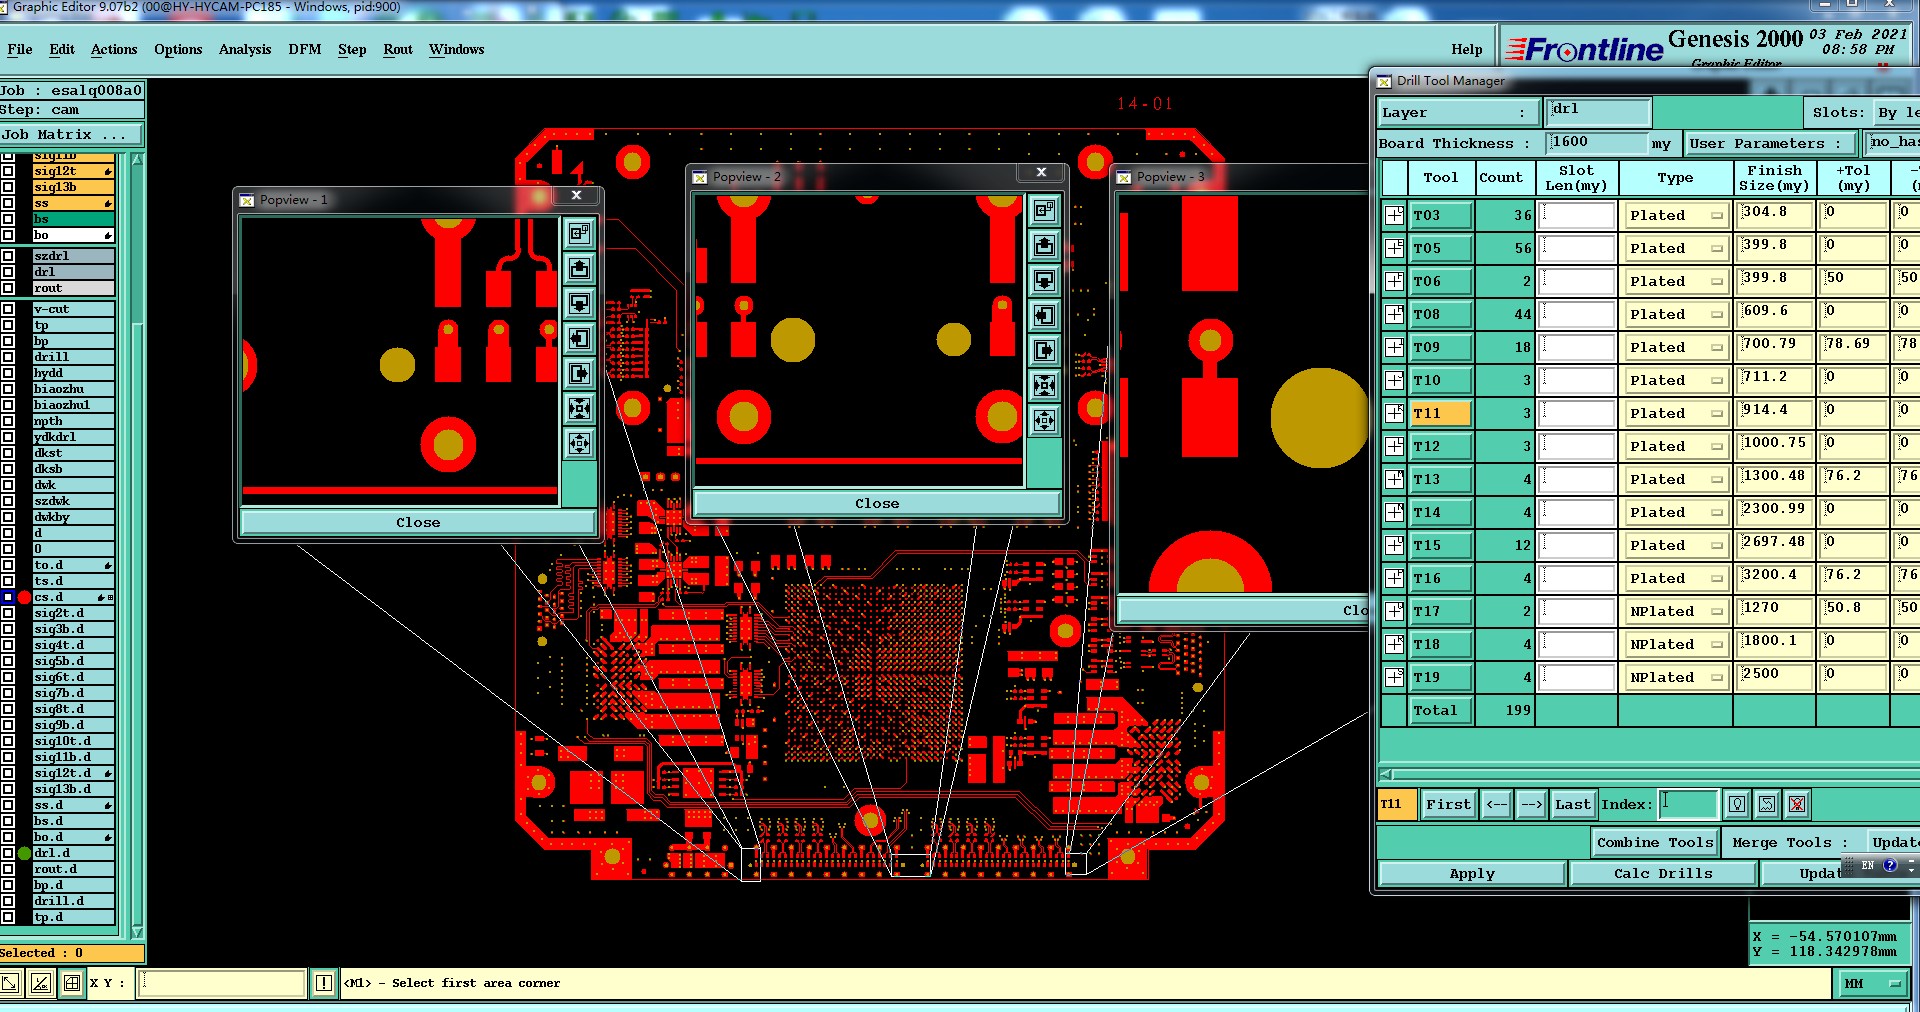
Task: Click the red color swatch of cs.d layer
Action: click(25, 597)
